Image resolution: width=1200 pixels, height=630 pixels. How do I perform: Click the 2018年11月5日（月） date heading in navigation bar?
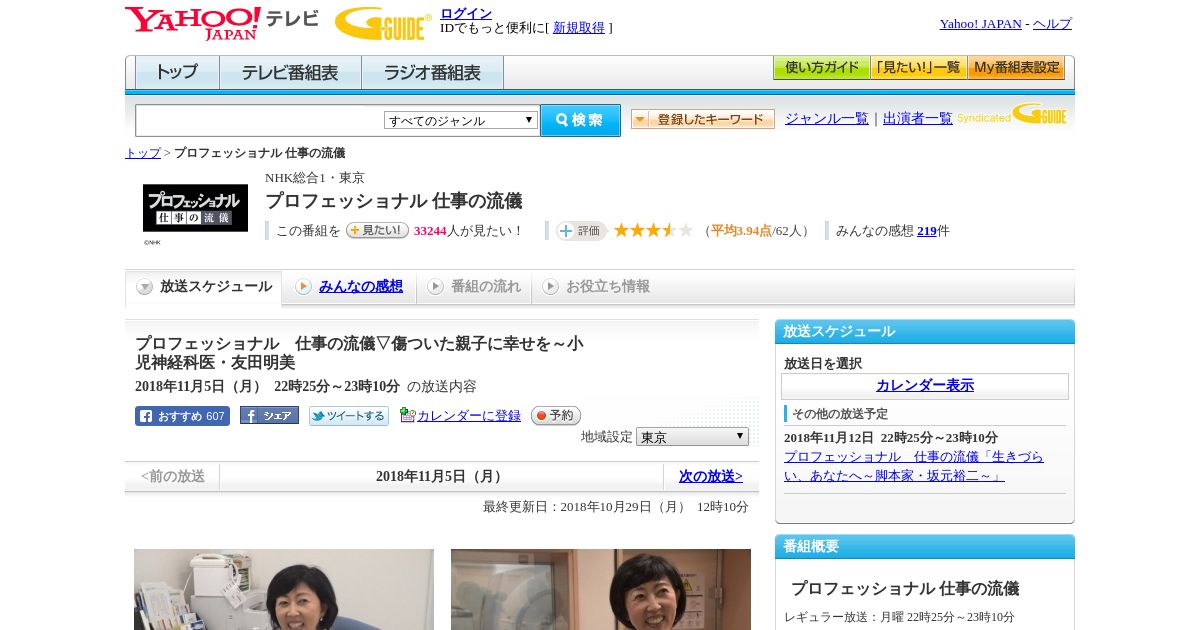tap(441, 477)
